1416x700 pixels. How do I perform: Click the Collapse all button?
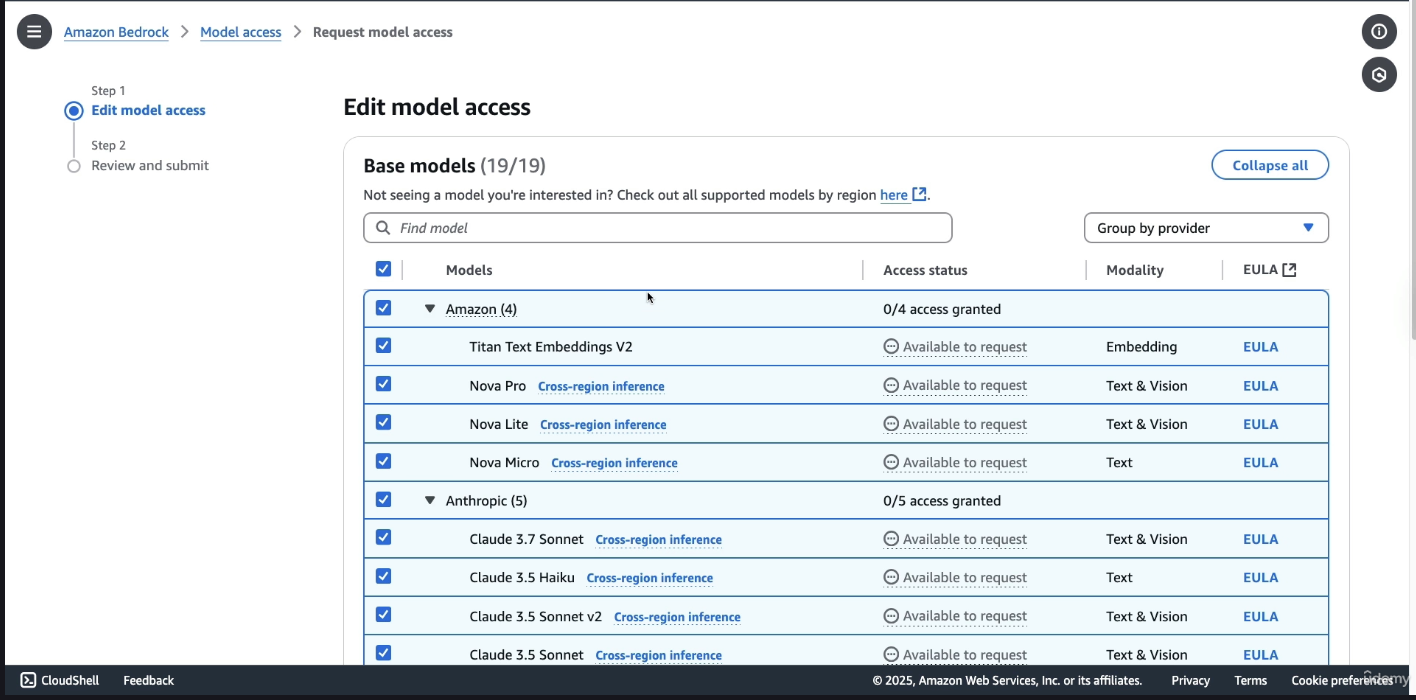tap(1270, 165)
